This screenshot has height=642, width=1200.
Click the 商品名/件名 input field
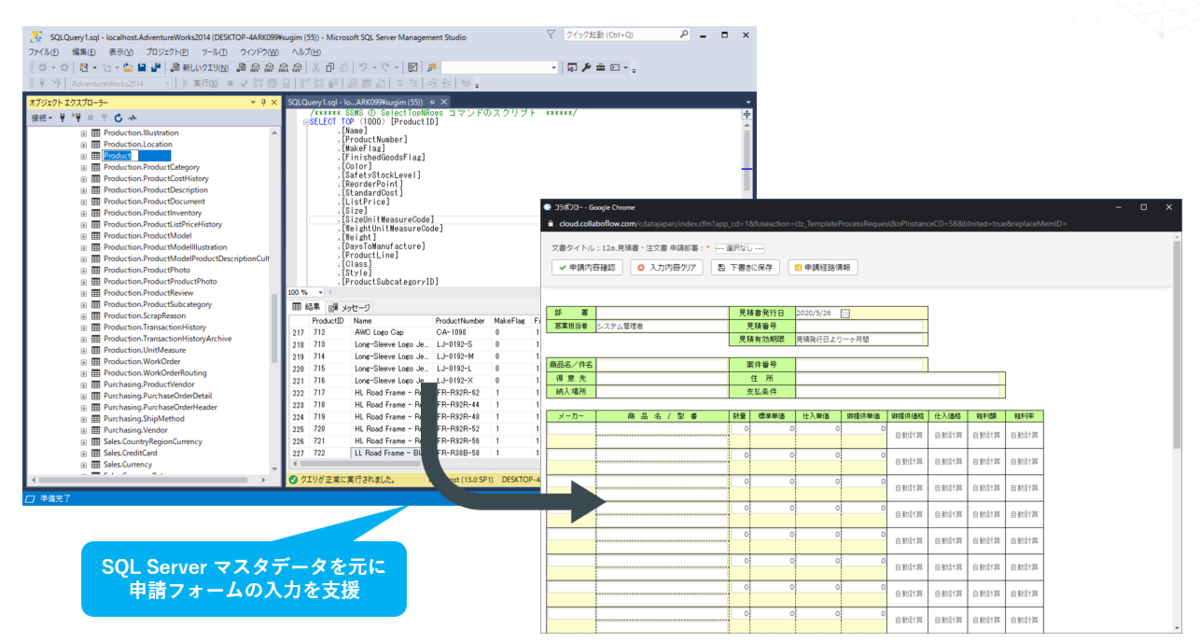663,364
